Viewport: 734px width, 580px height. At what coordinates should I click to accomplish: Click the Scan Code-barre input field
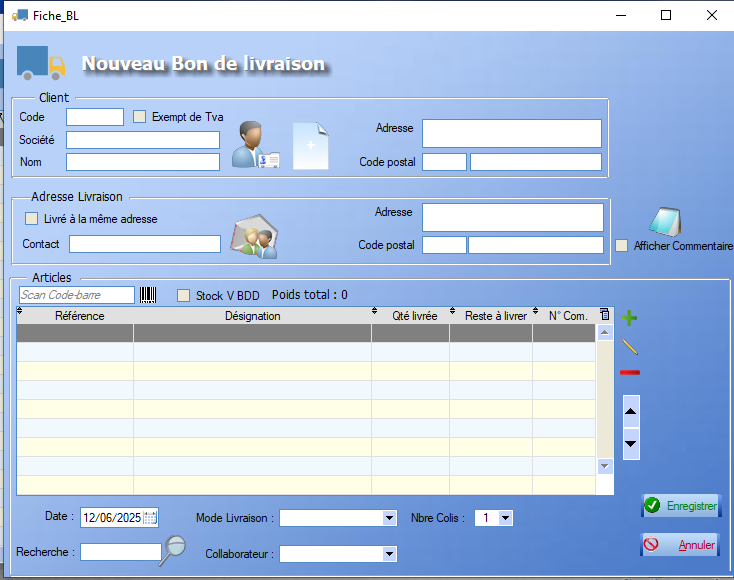point(77,295)
